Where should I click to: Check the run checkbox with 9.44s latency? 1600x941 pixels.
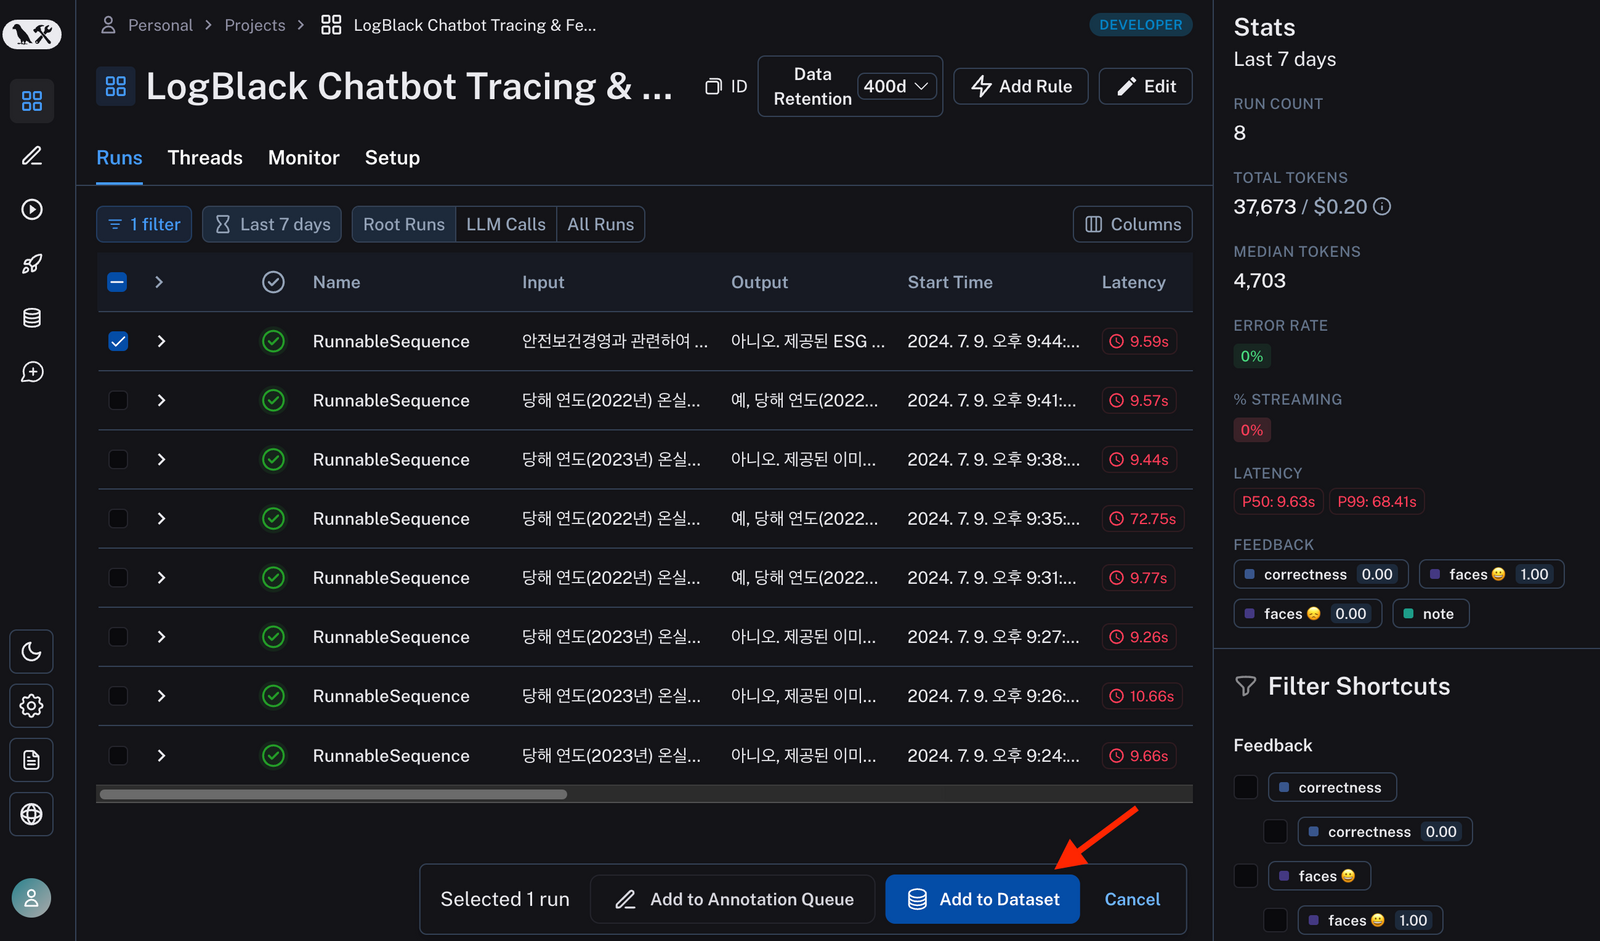[117, 459]
